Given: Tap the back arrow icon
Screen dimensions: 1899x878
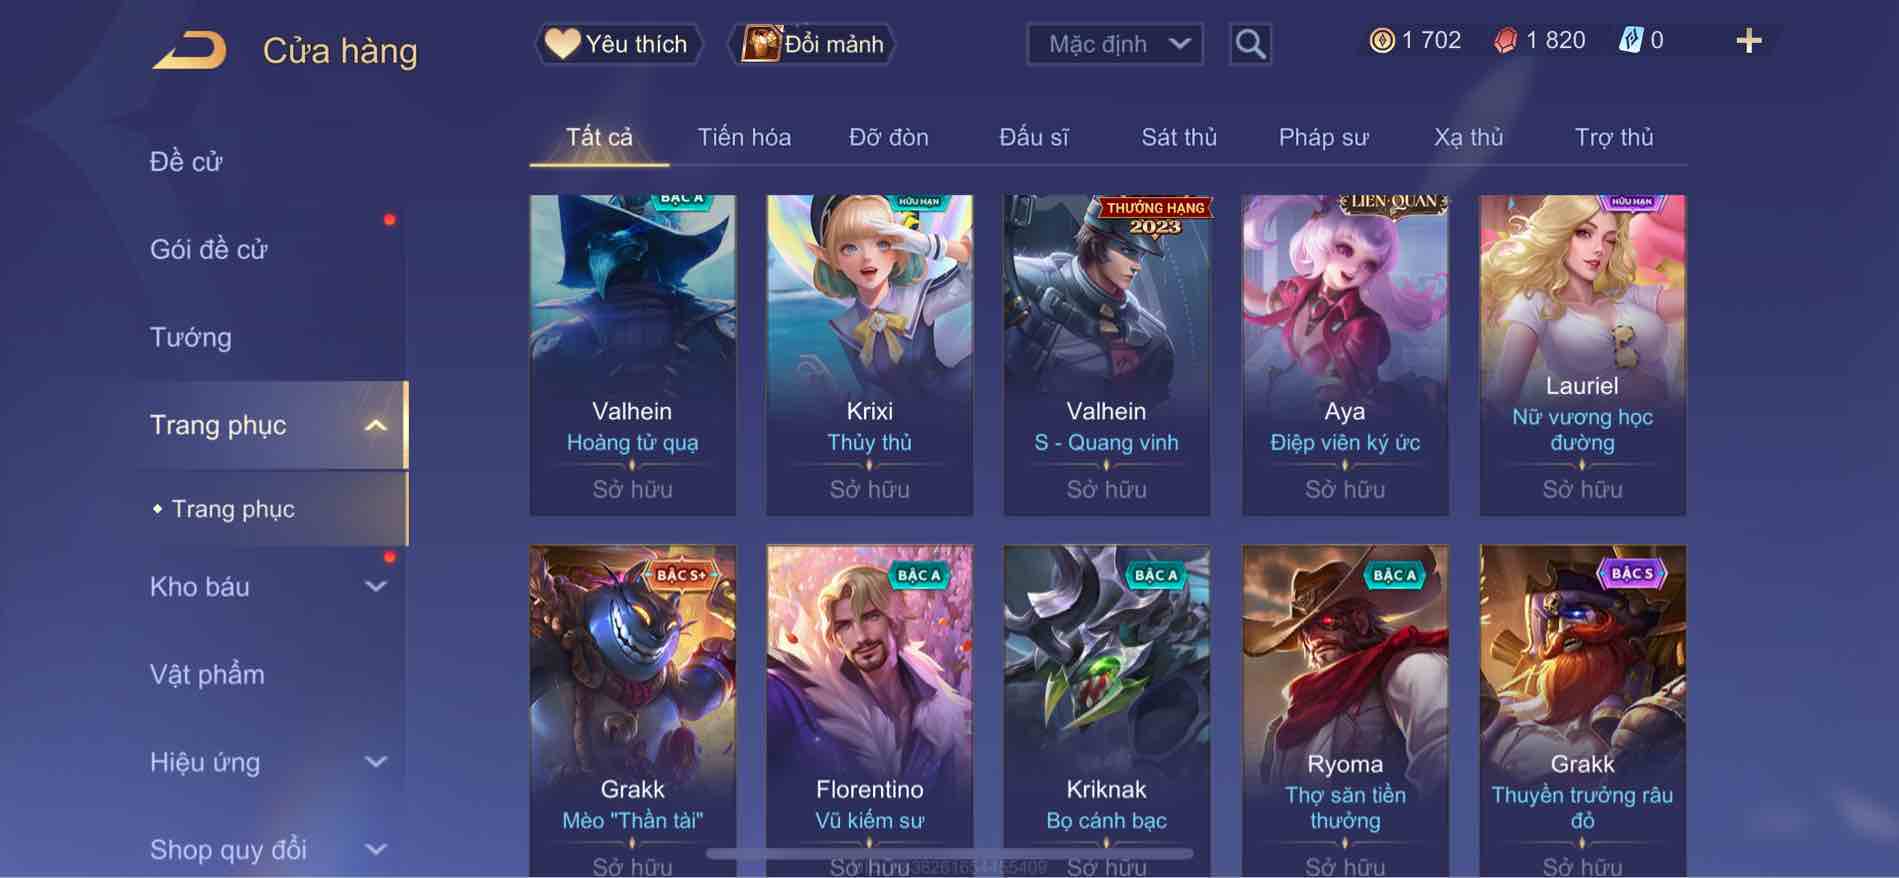Looking at the screenshot, I should 190,50.
